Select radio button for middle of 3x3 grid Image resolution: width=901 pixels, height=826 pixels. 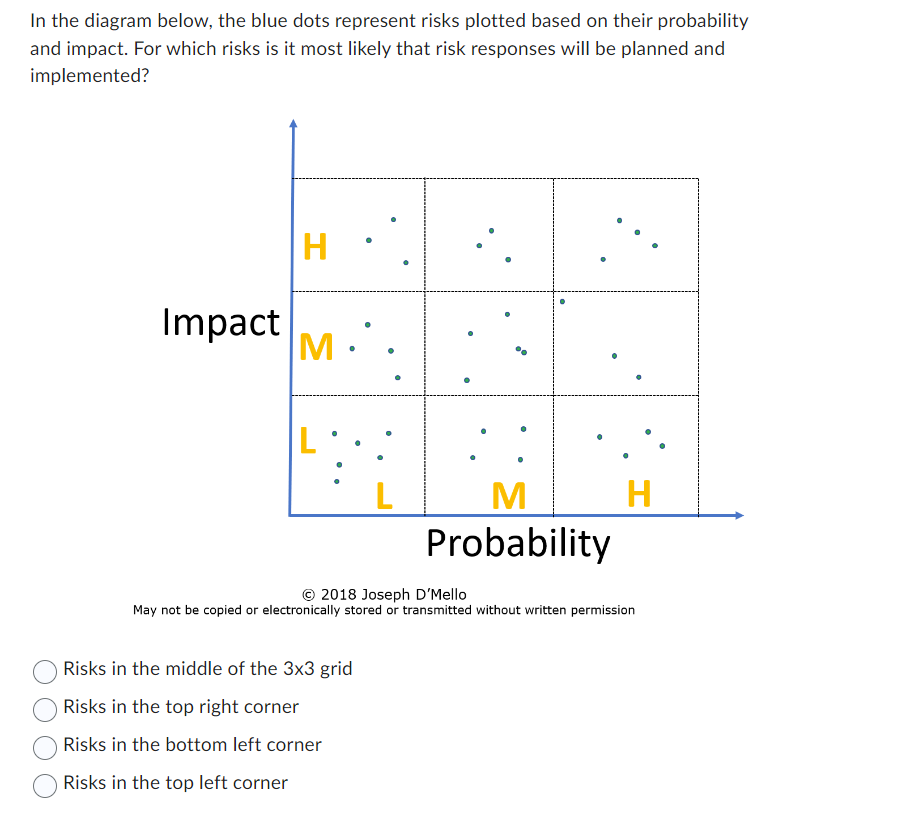tap(44, 672)
